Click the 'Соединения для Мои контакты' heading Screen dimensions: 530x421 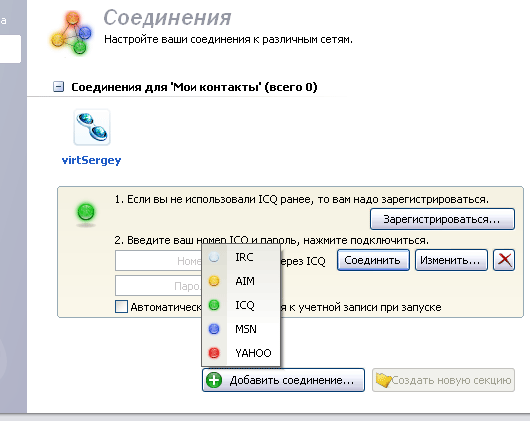(194, 87)
